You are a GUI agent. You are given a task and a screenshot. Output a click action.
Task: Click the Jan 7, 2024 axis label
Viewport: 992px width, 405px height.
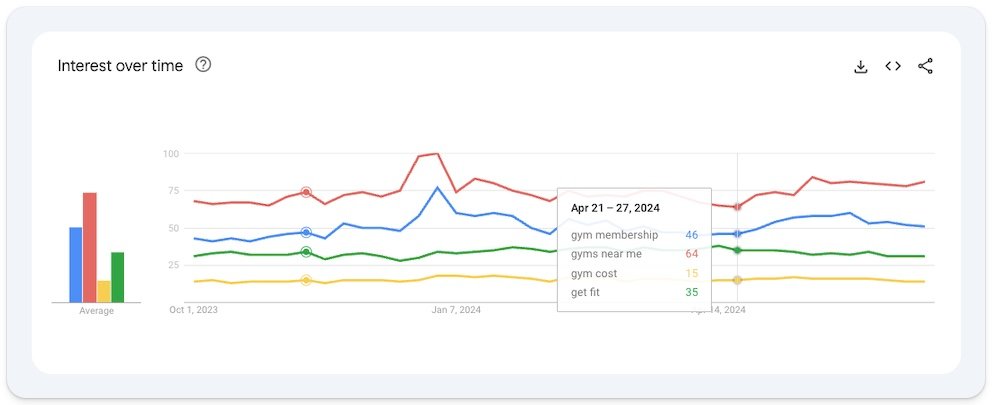(x=456, y=310)
